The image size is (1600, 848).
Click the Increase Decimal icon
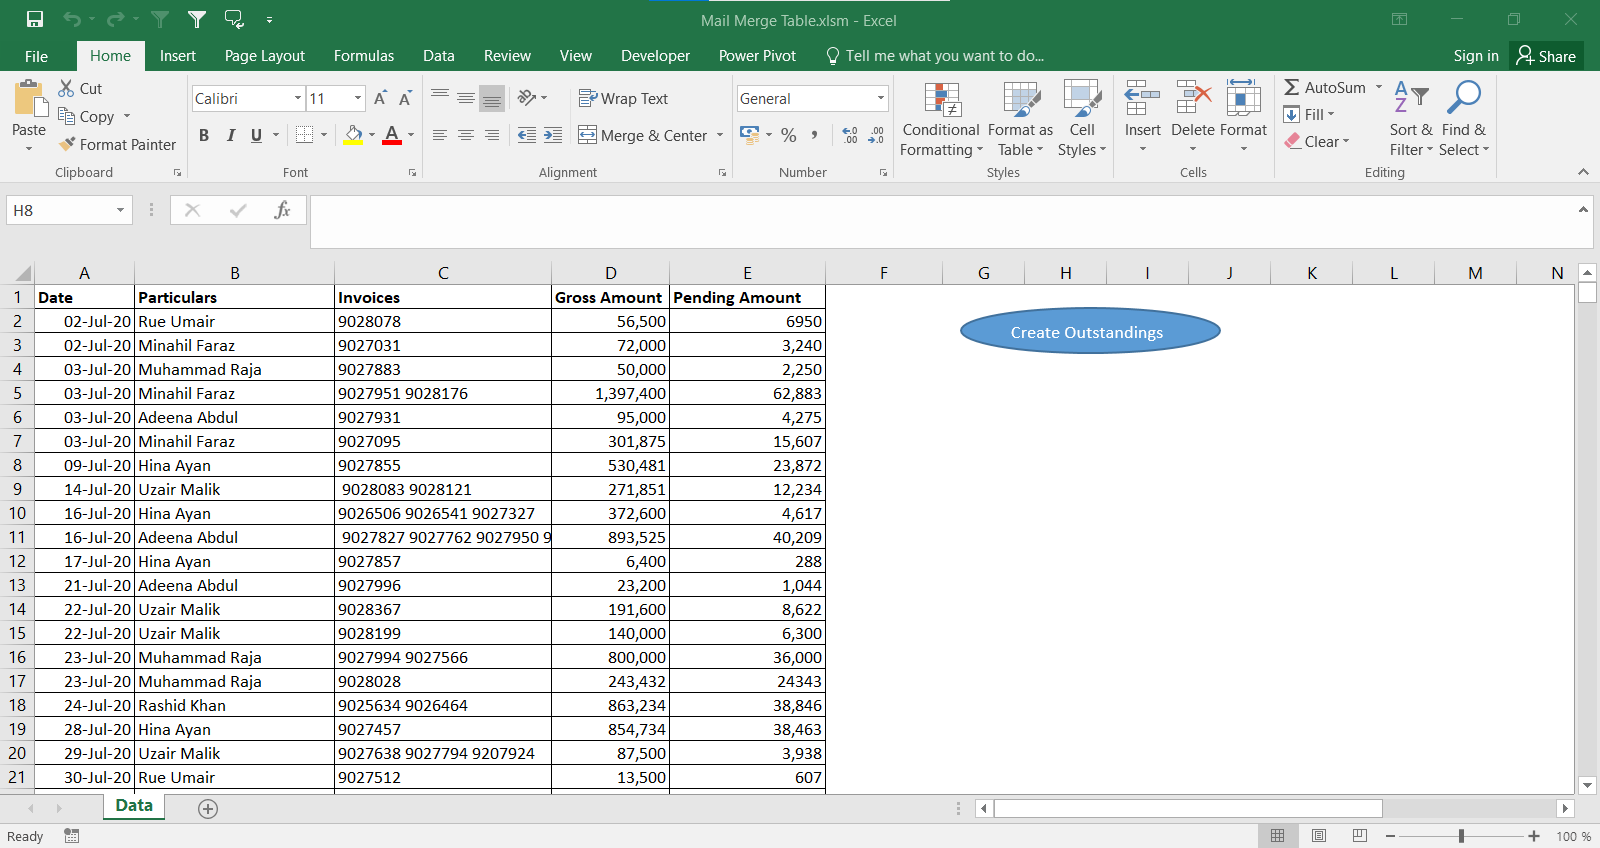point(850,135)
